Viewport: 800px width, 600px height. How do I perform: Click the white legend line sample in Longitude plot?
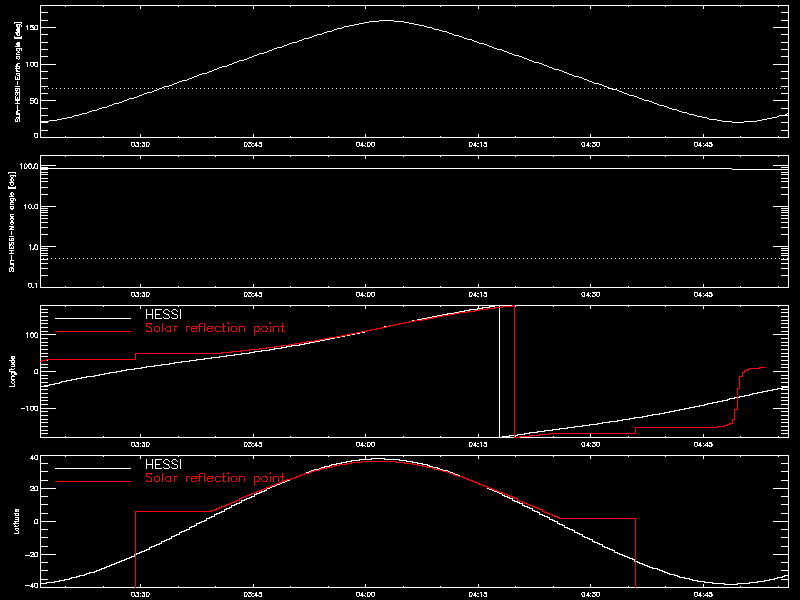[x=93, y=318]
